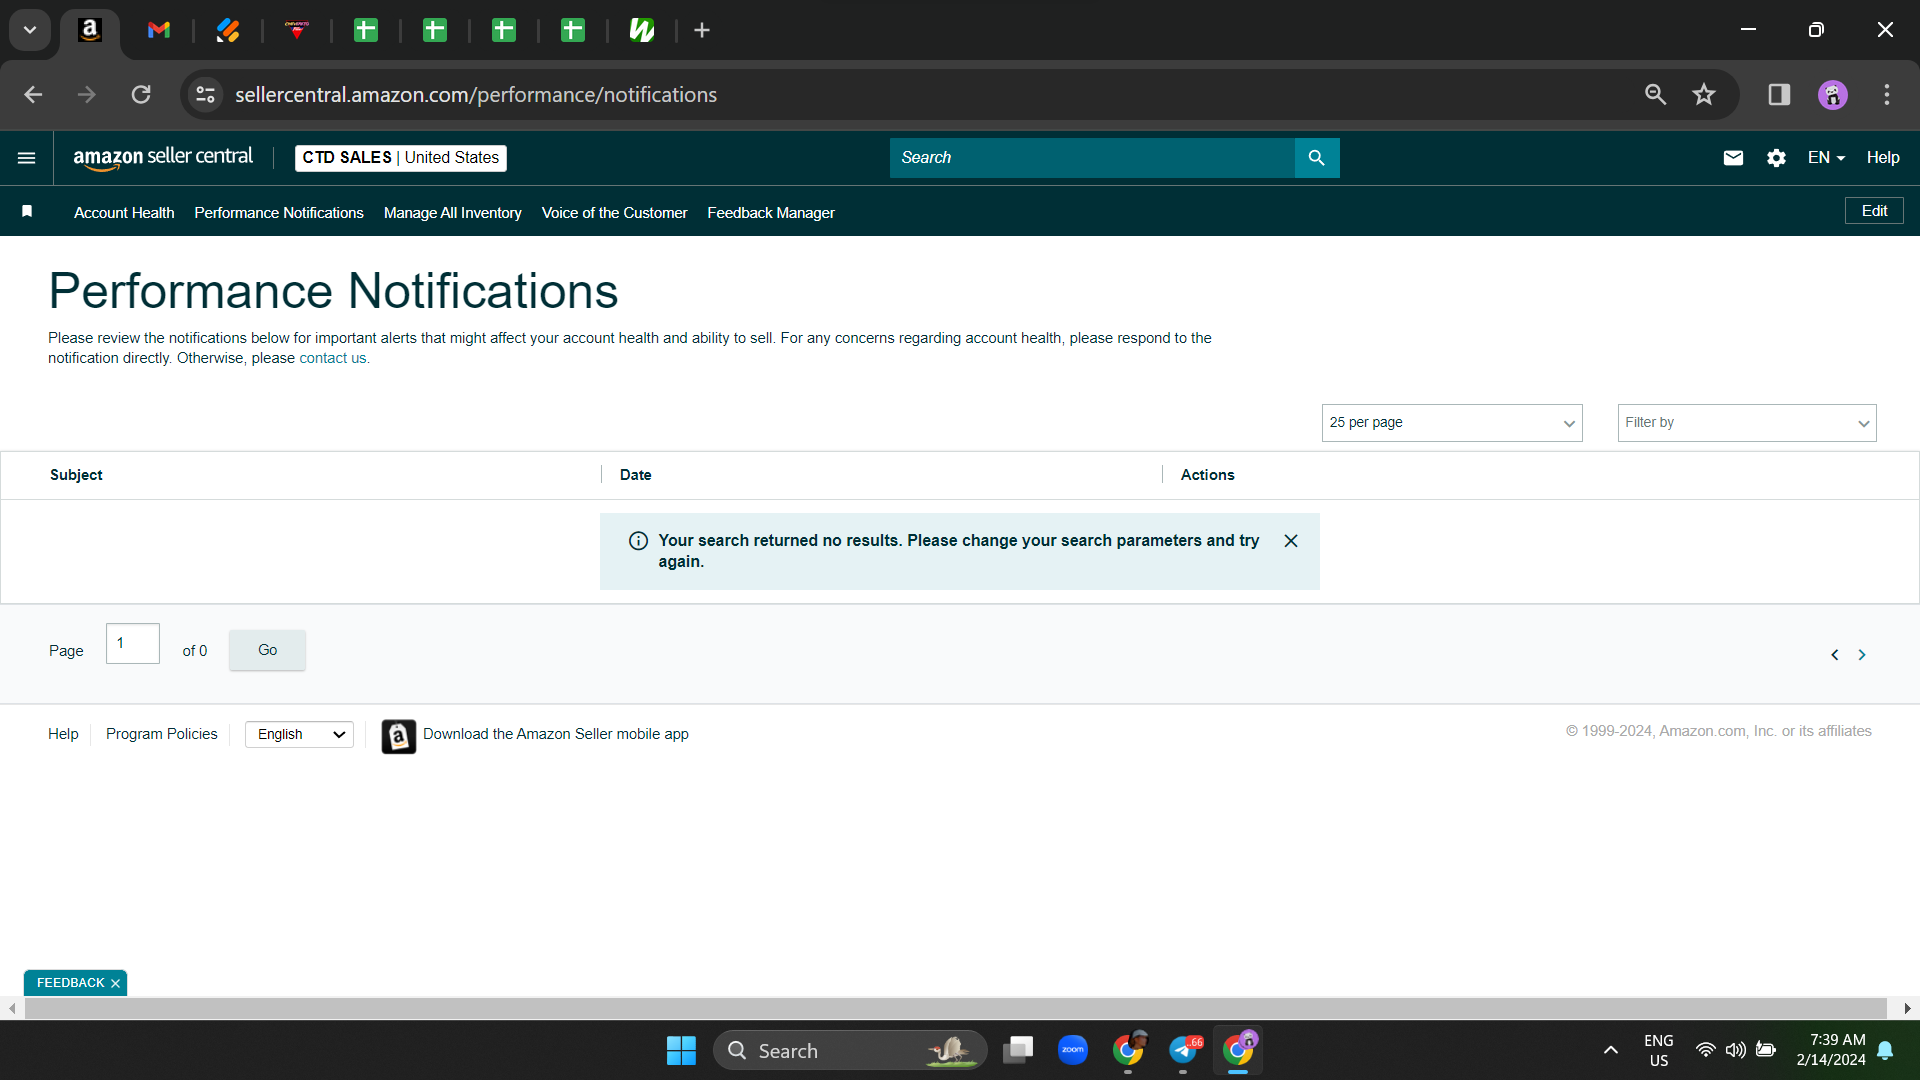Click the Subject column header
This screenshot has width=1920, height=1080.
[76, 475]
